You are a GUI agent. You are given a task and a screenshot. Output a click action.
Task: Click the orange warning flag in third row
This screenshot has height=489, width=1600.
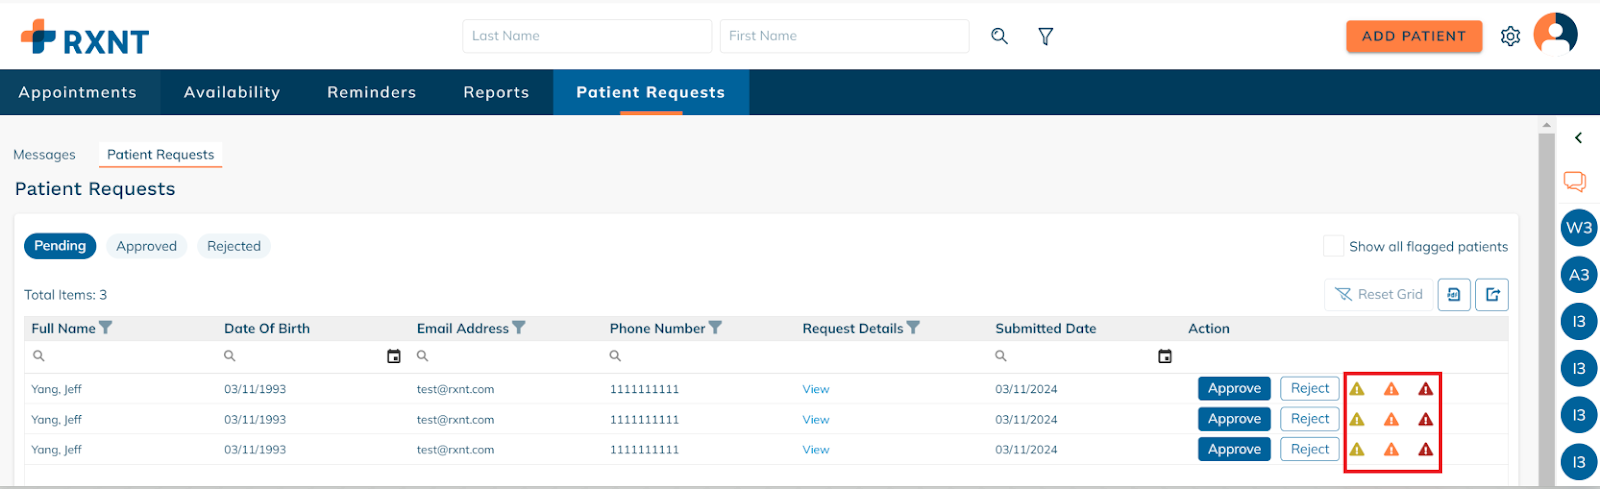coord(1391,450)
